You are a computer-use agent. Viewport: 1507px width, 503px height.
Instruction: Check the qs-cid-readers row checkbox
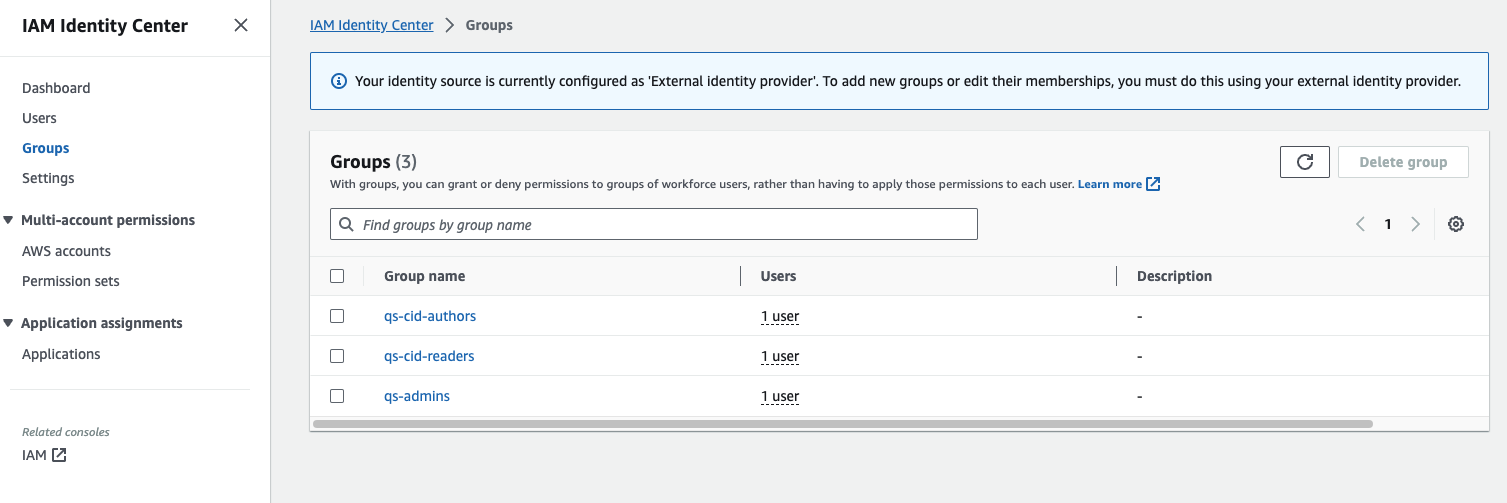coord(337,356)
